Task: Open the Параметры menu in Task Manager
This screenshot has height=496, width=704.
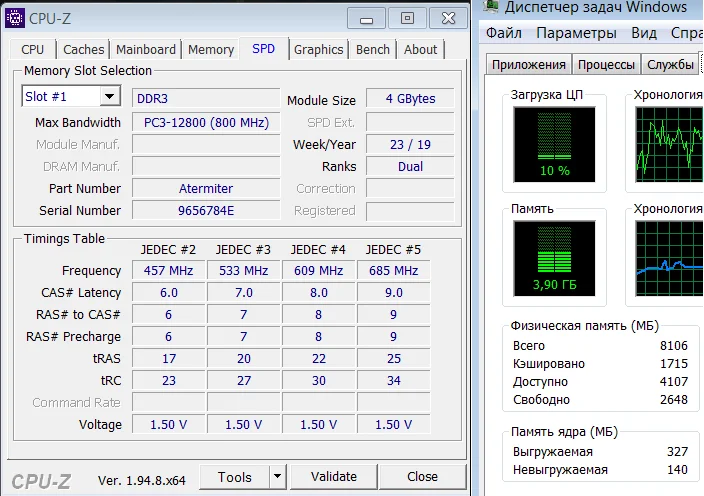Action: click(x=576, y=33)
